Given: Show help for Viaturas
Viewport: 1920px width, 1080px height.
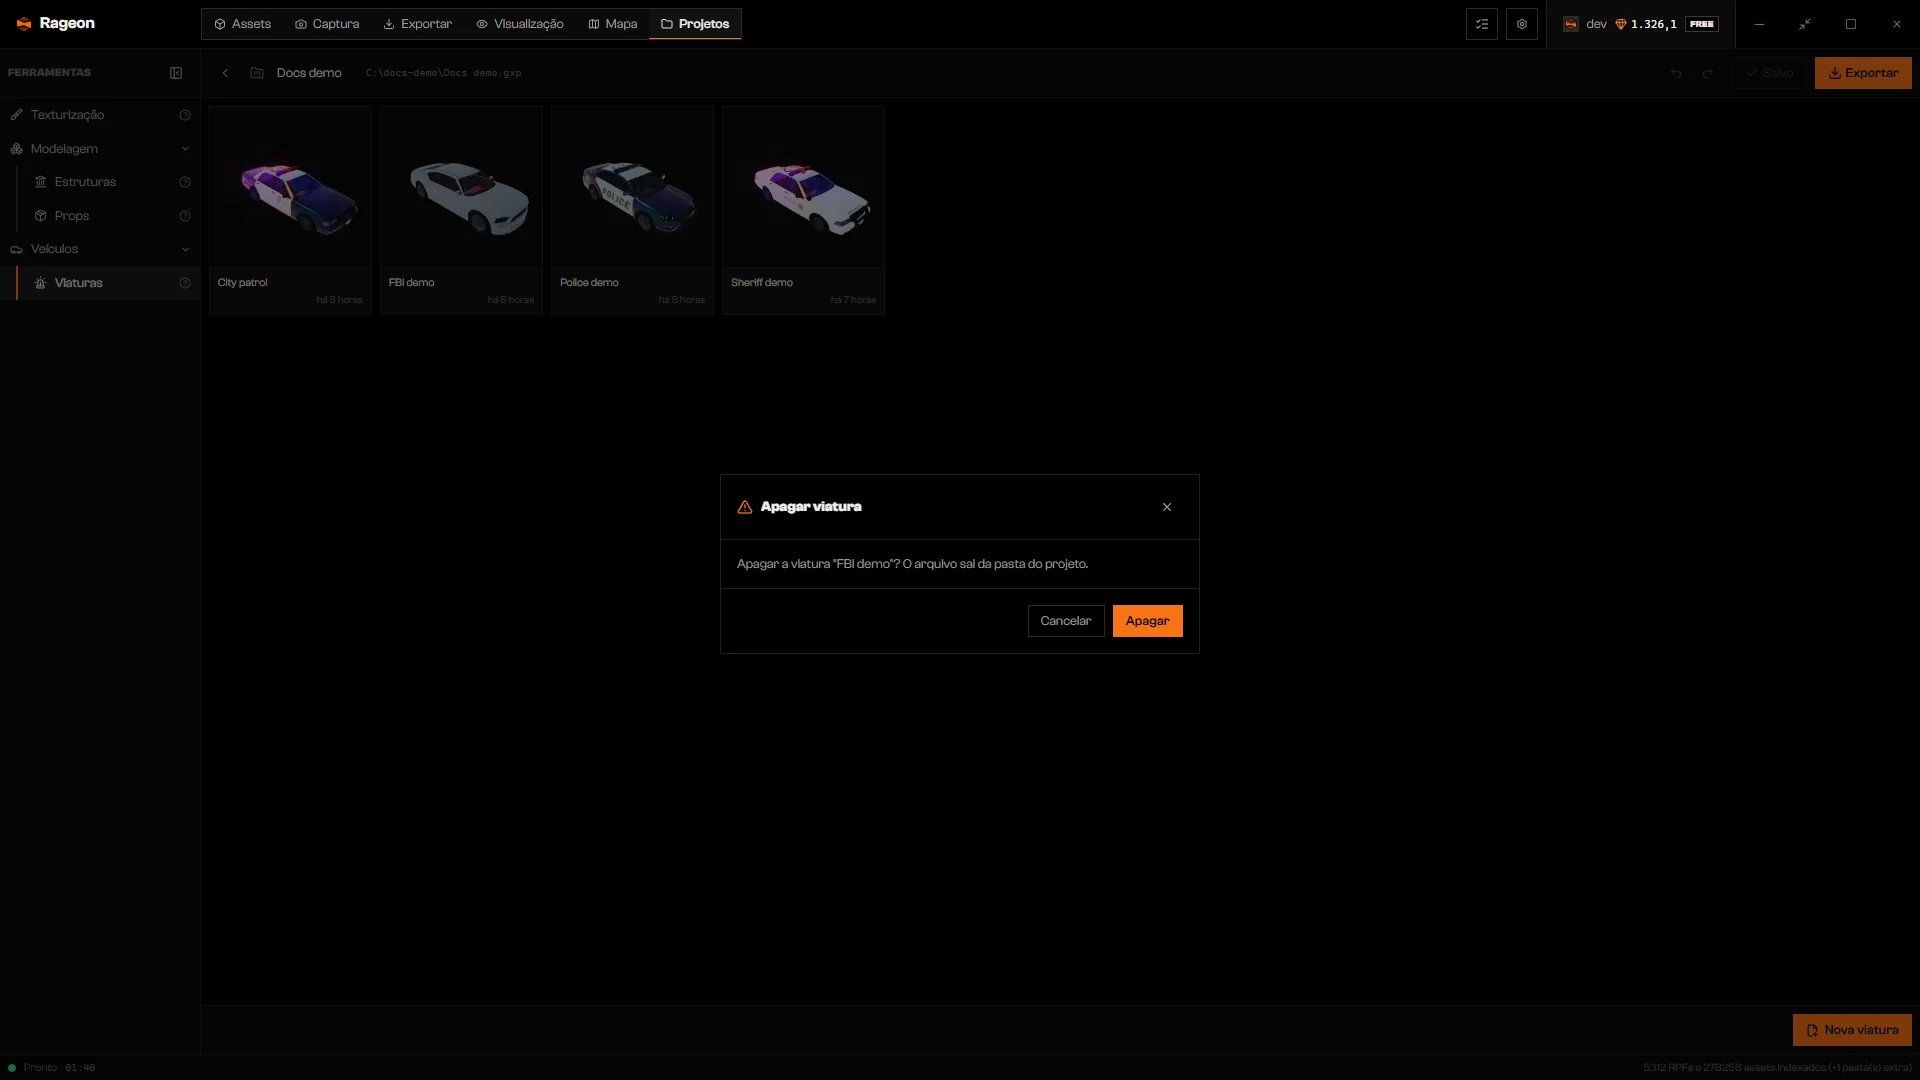Looking at the screenshot, I should pos(185,283).
